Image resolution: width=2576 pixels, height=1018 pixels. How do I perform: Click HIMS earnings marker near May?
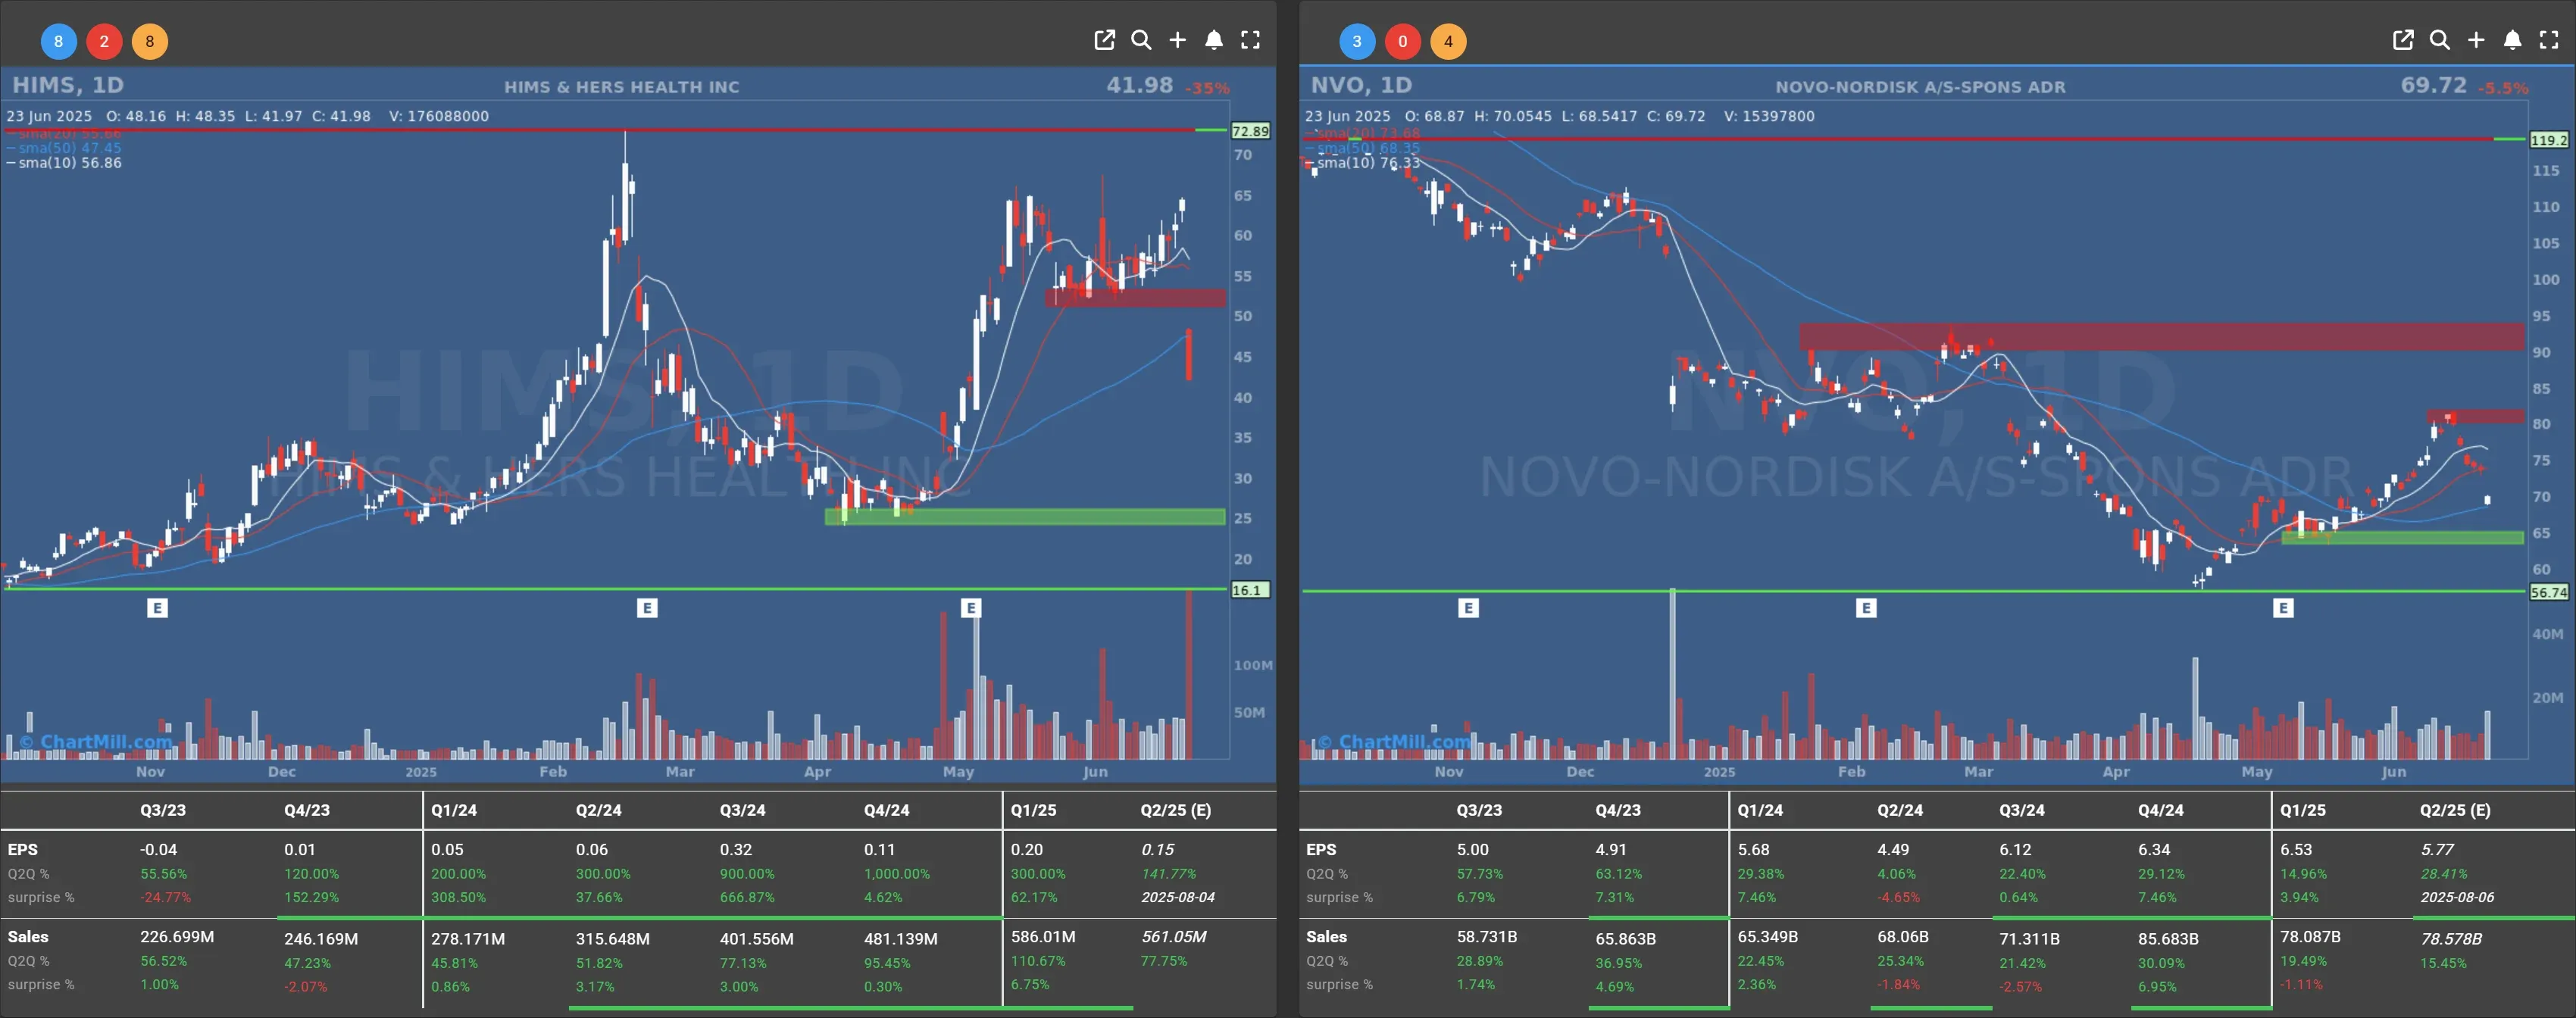(x=971, y=608)
